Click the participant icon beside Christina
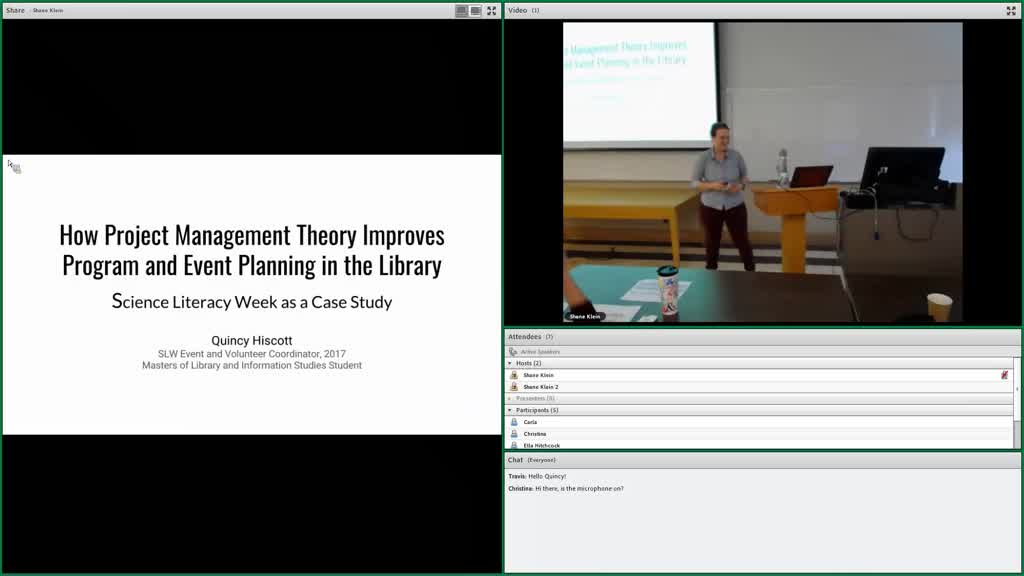This screenshot has height=576, width=1024. (x=514, y=434)
